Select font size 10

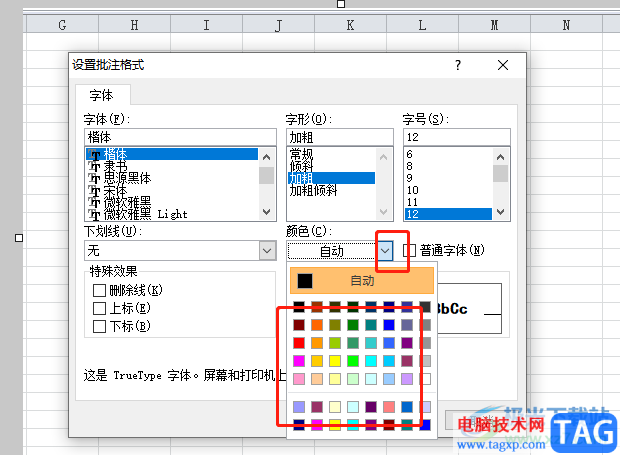448,190
